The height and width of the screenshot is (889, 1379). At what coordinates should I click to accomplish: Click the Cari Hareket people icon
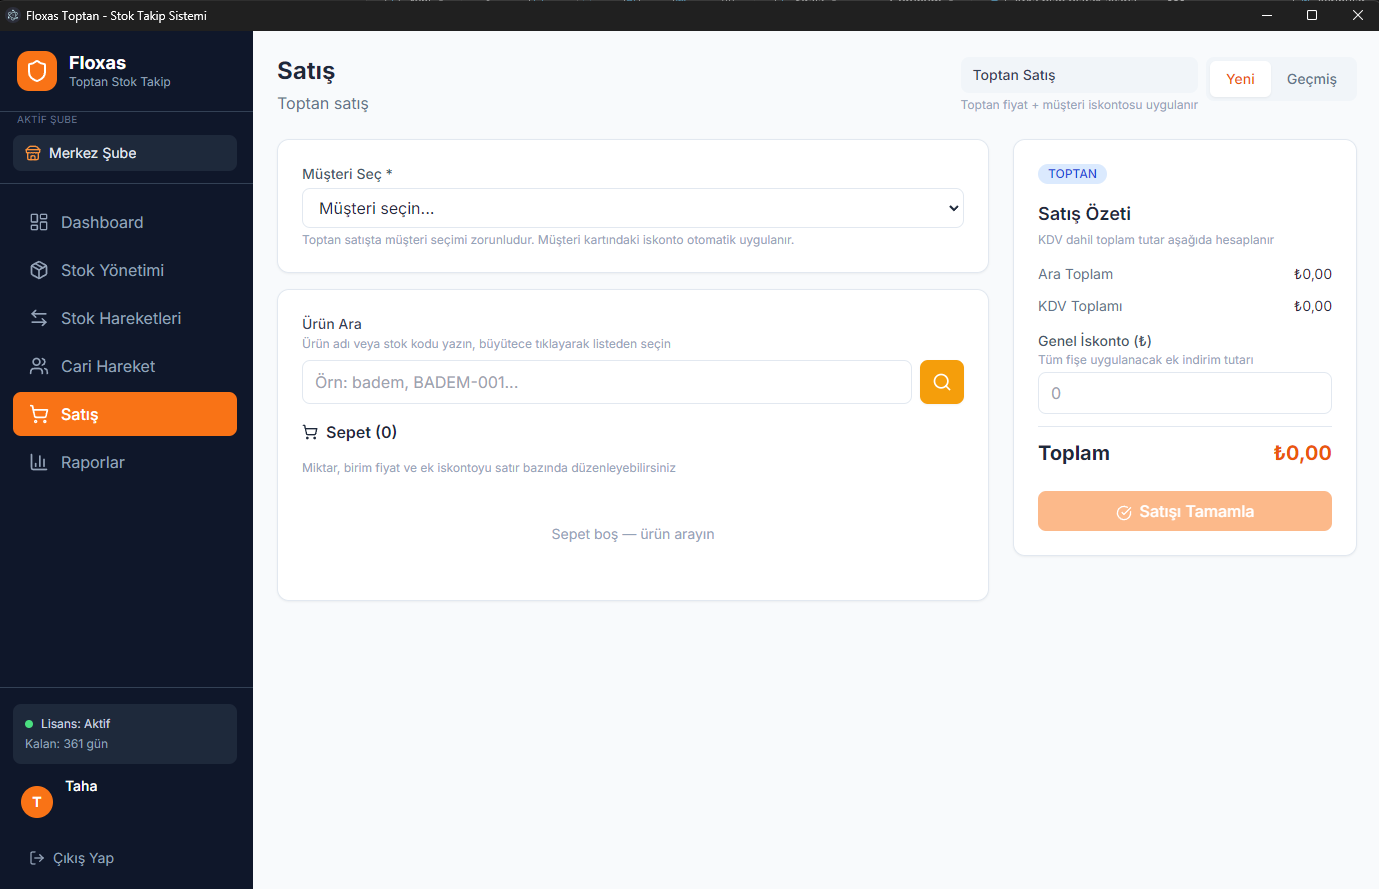(x=39, y=366)
